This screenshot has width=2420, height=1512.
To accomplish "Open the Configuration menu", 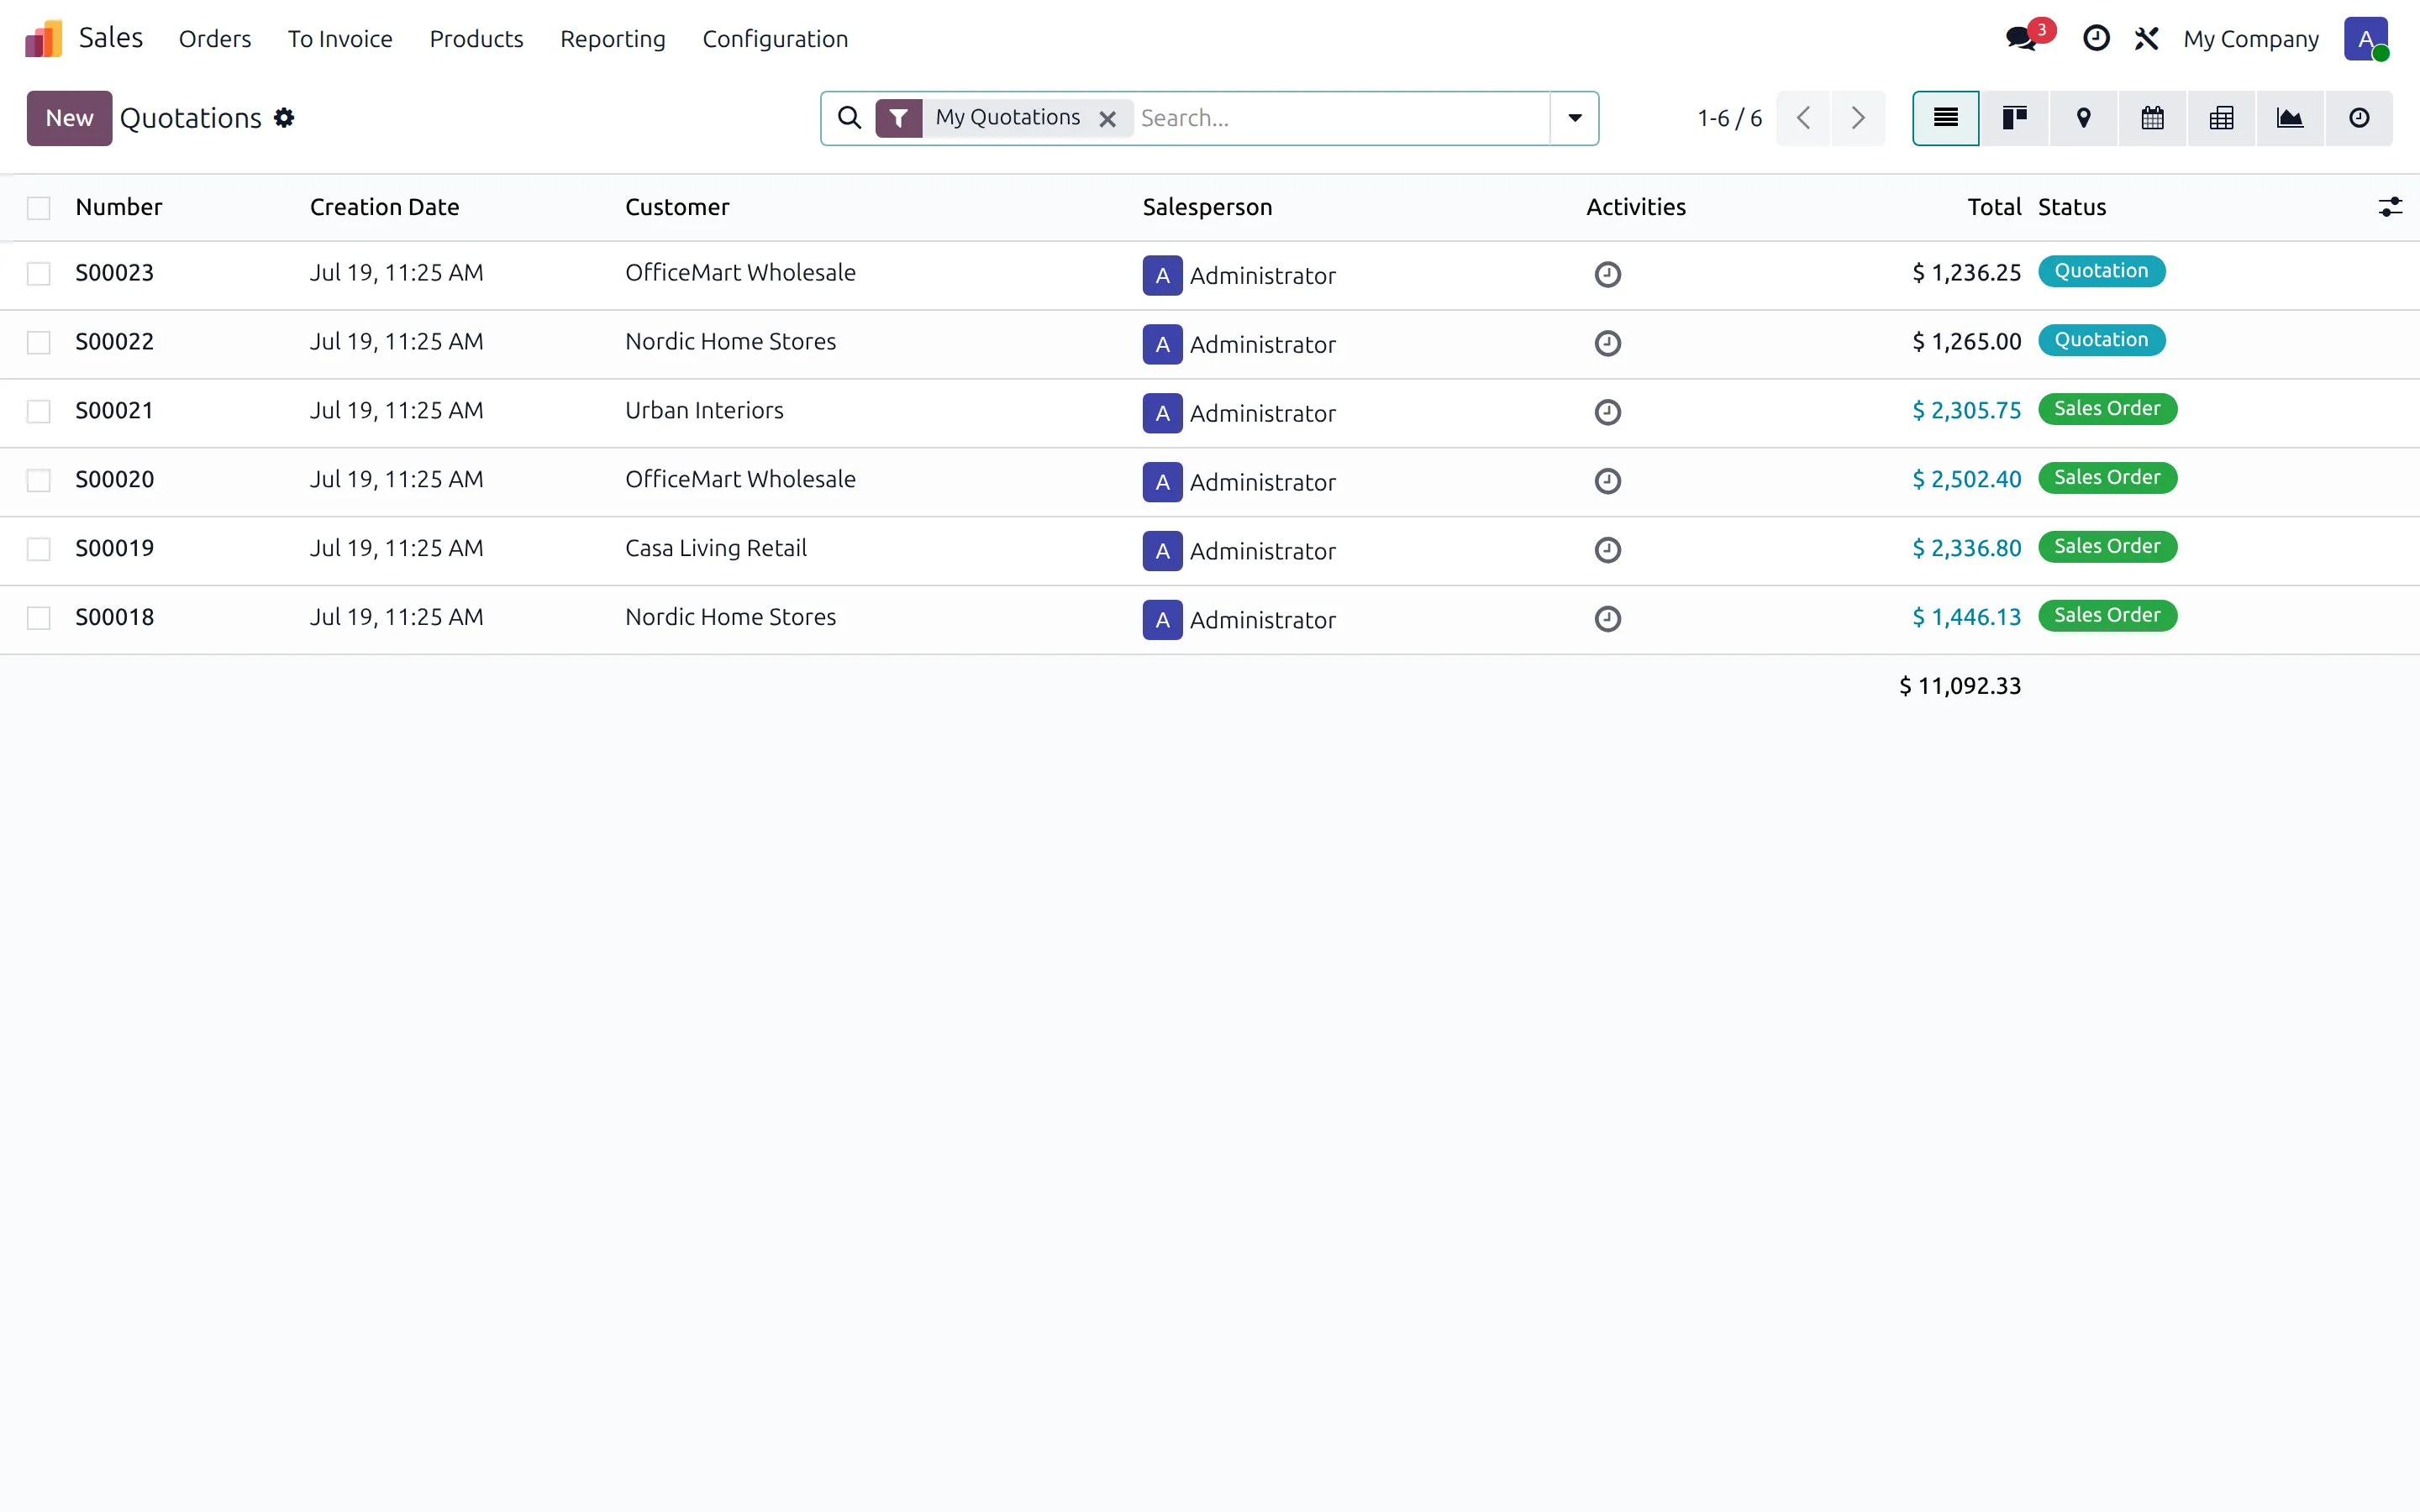I will coord(775,39).
